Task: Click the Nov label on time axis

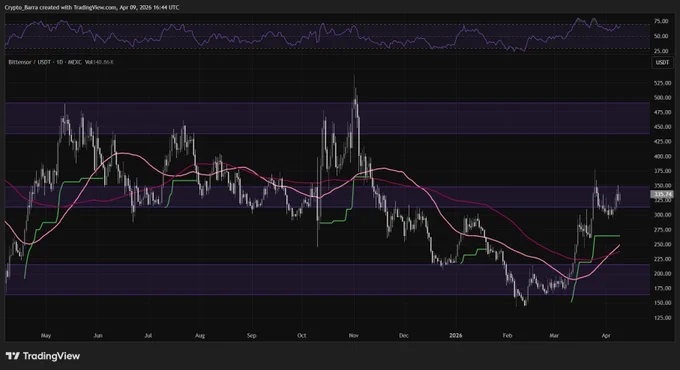Action: 353,336
